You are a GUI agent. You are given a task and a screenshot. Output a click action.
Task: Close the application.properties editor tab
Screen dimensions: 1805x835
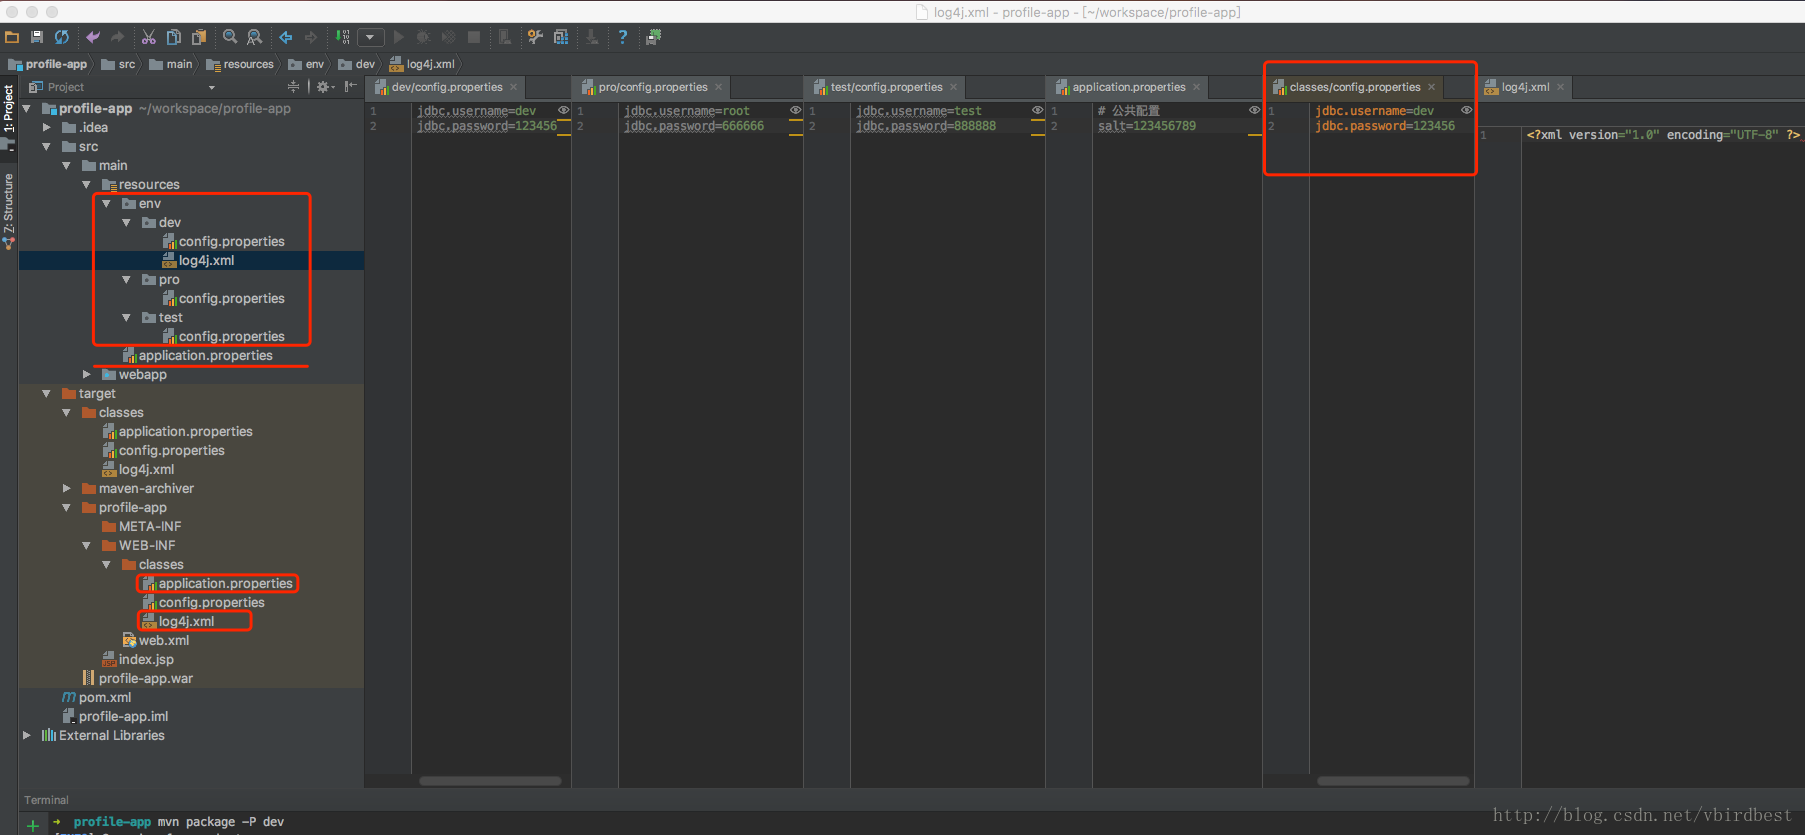(1196, 87)
